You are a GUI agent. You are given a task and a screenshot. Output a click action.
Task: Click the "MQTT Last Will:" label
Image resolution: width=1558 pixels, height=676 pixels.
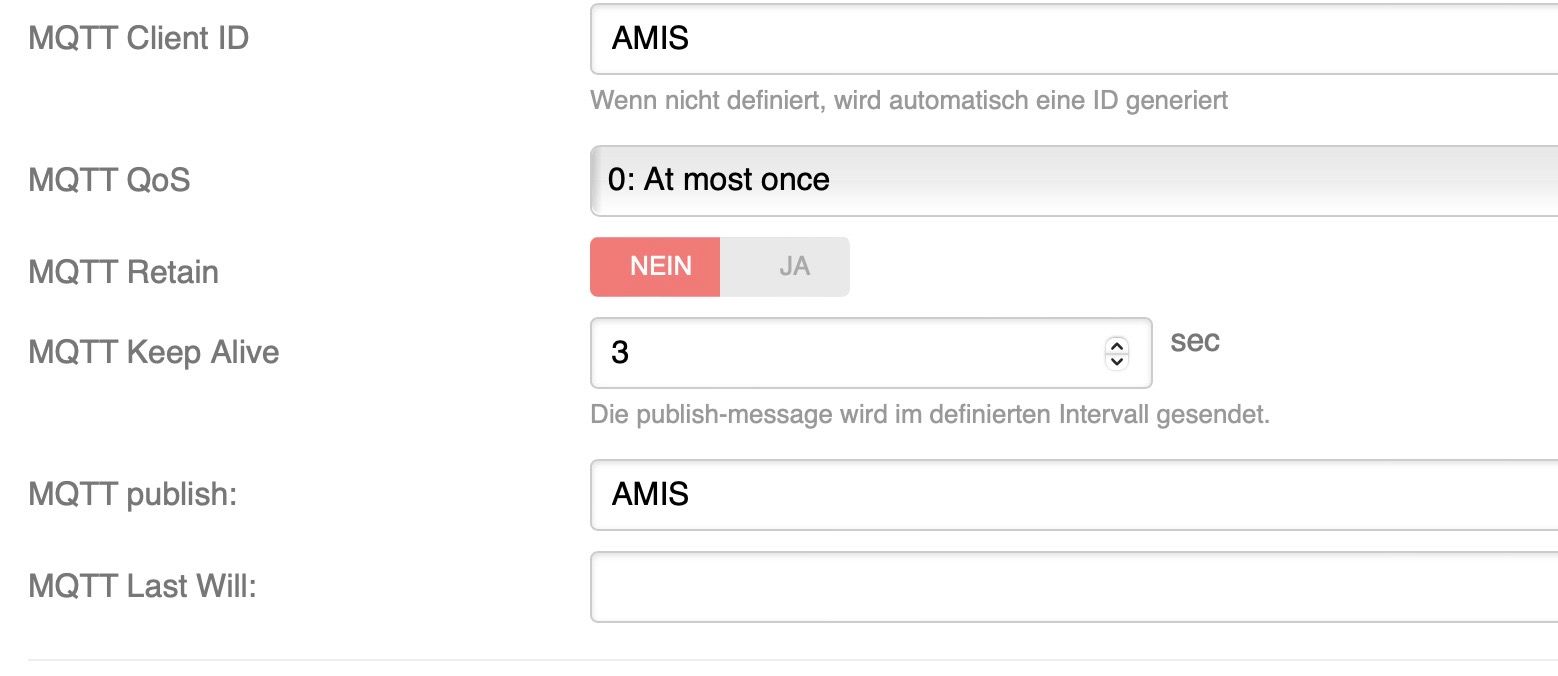tap(143, 586)
